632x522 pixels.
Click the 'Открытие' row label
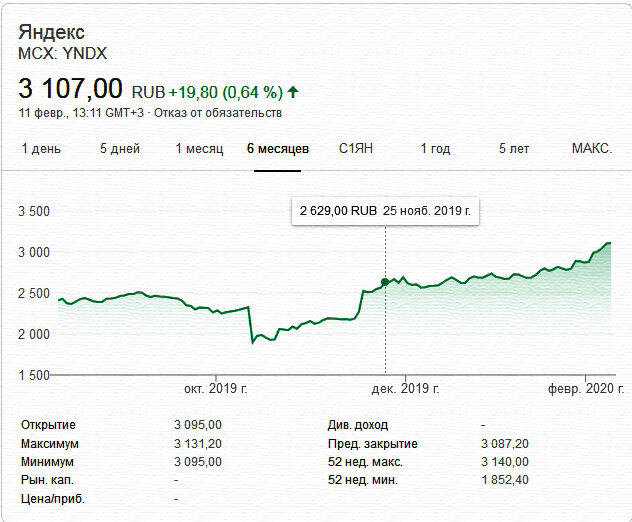point(48,425)
